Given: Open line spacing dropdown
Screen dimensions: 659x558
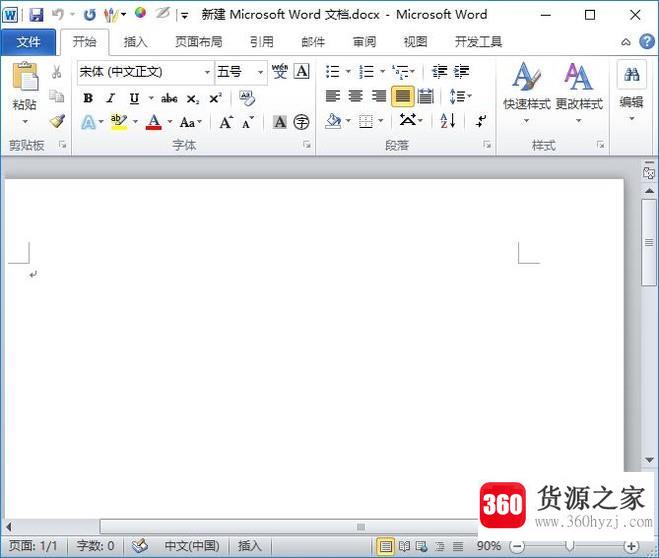Looking at the screenshot, I should (x=461, y=96).
